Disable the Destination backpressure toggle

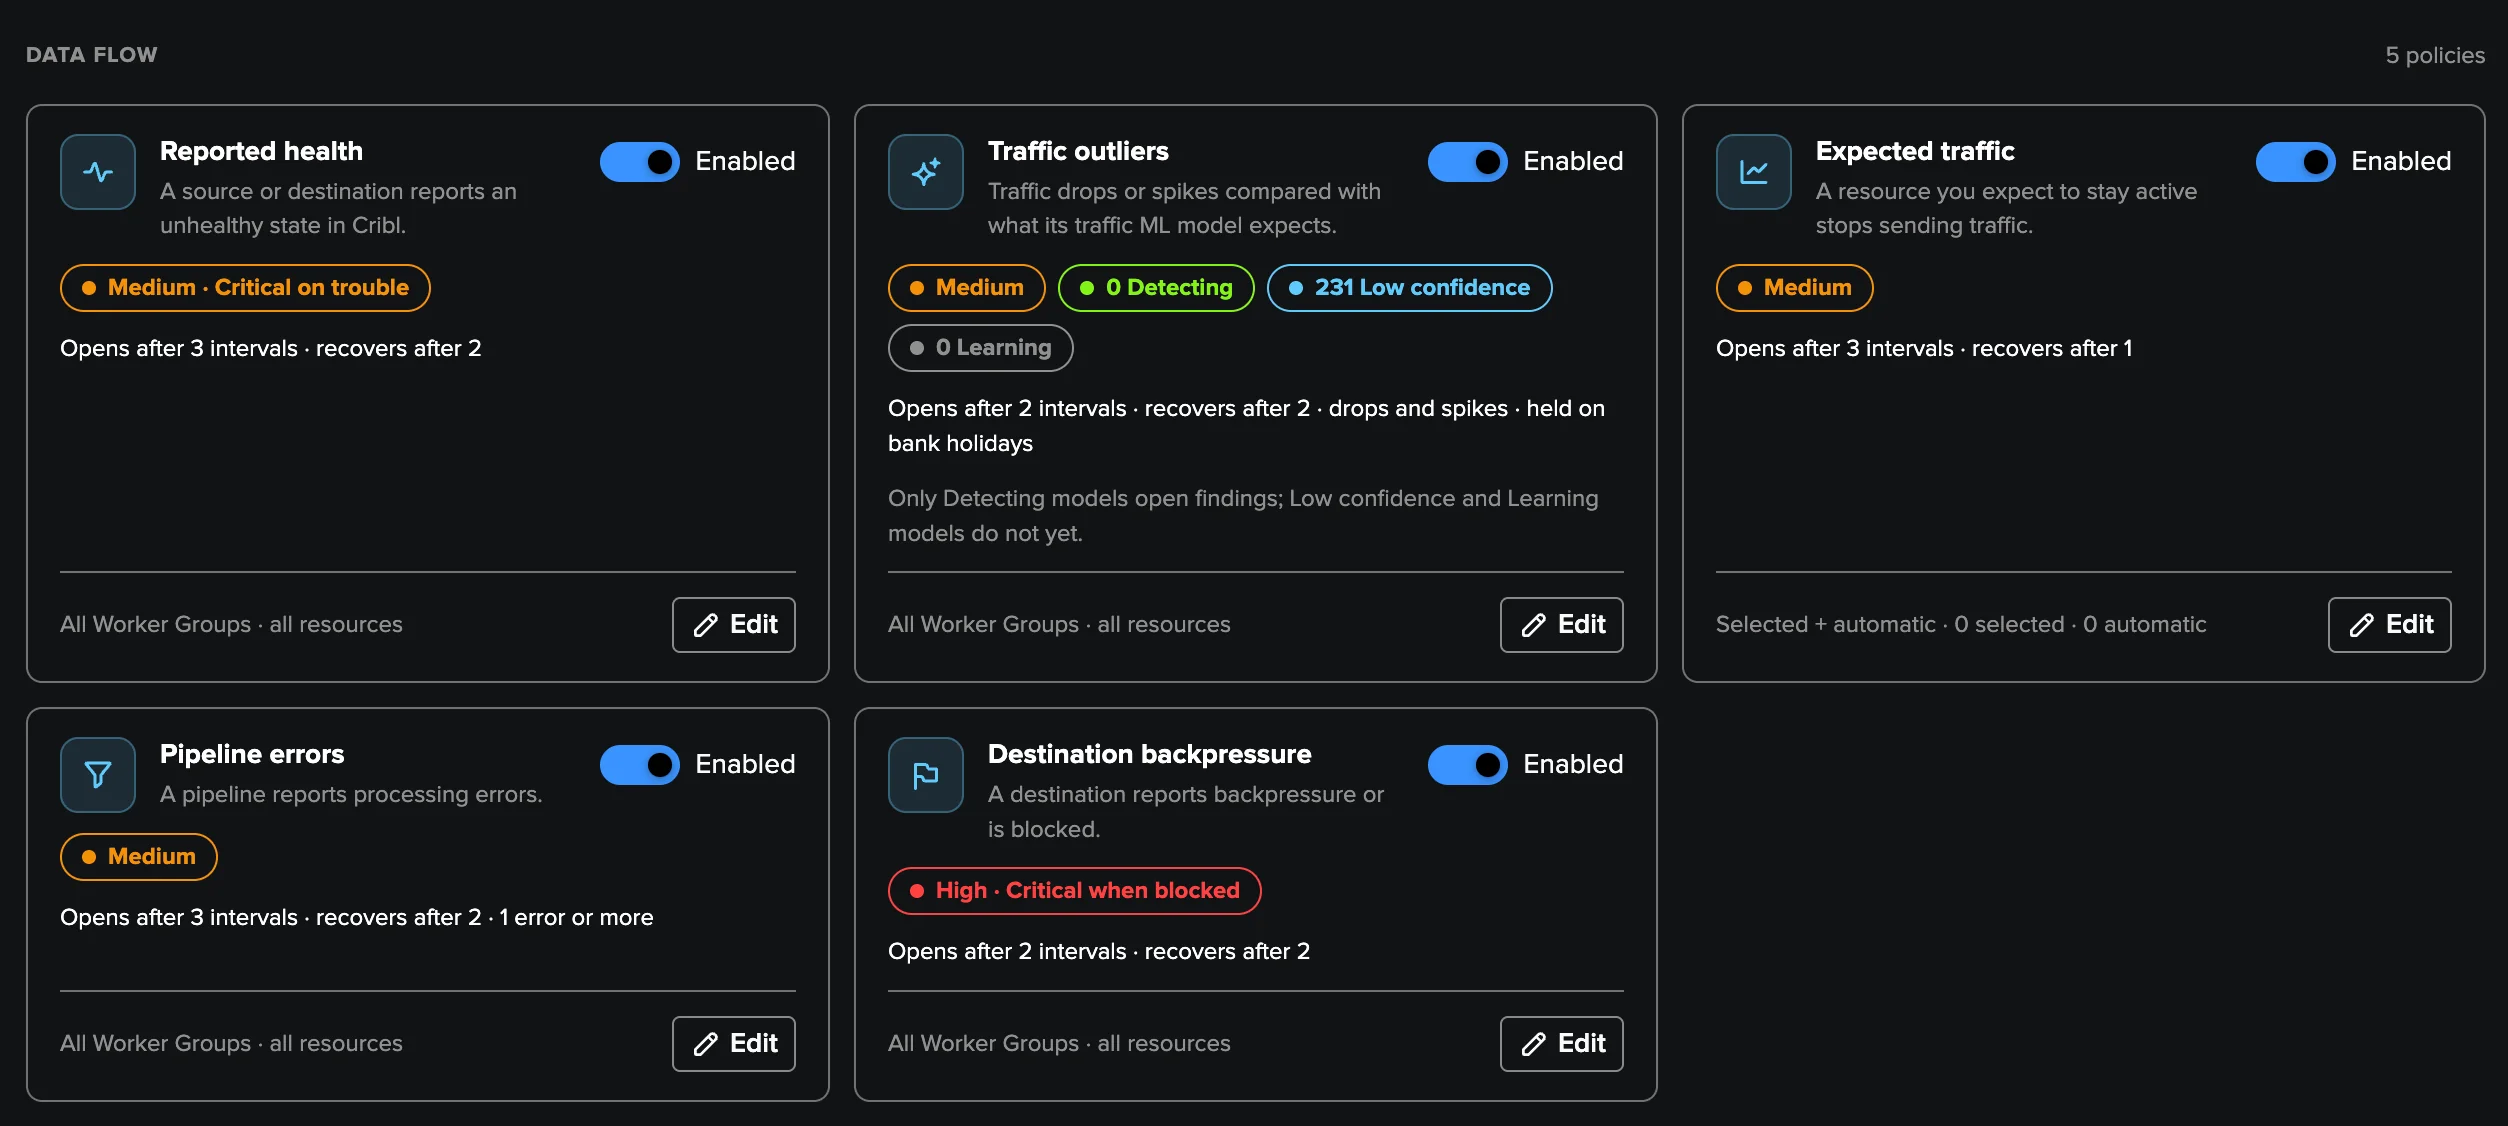tap(1468, 765)
